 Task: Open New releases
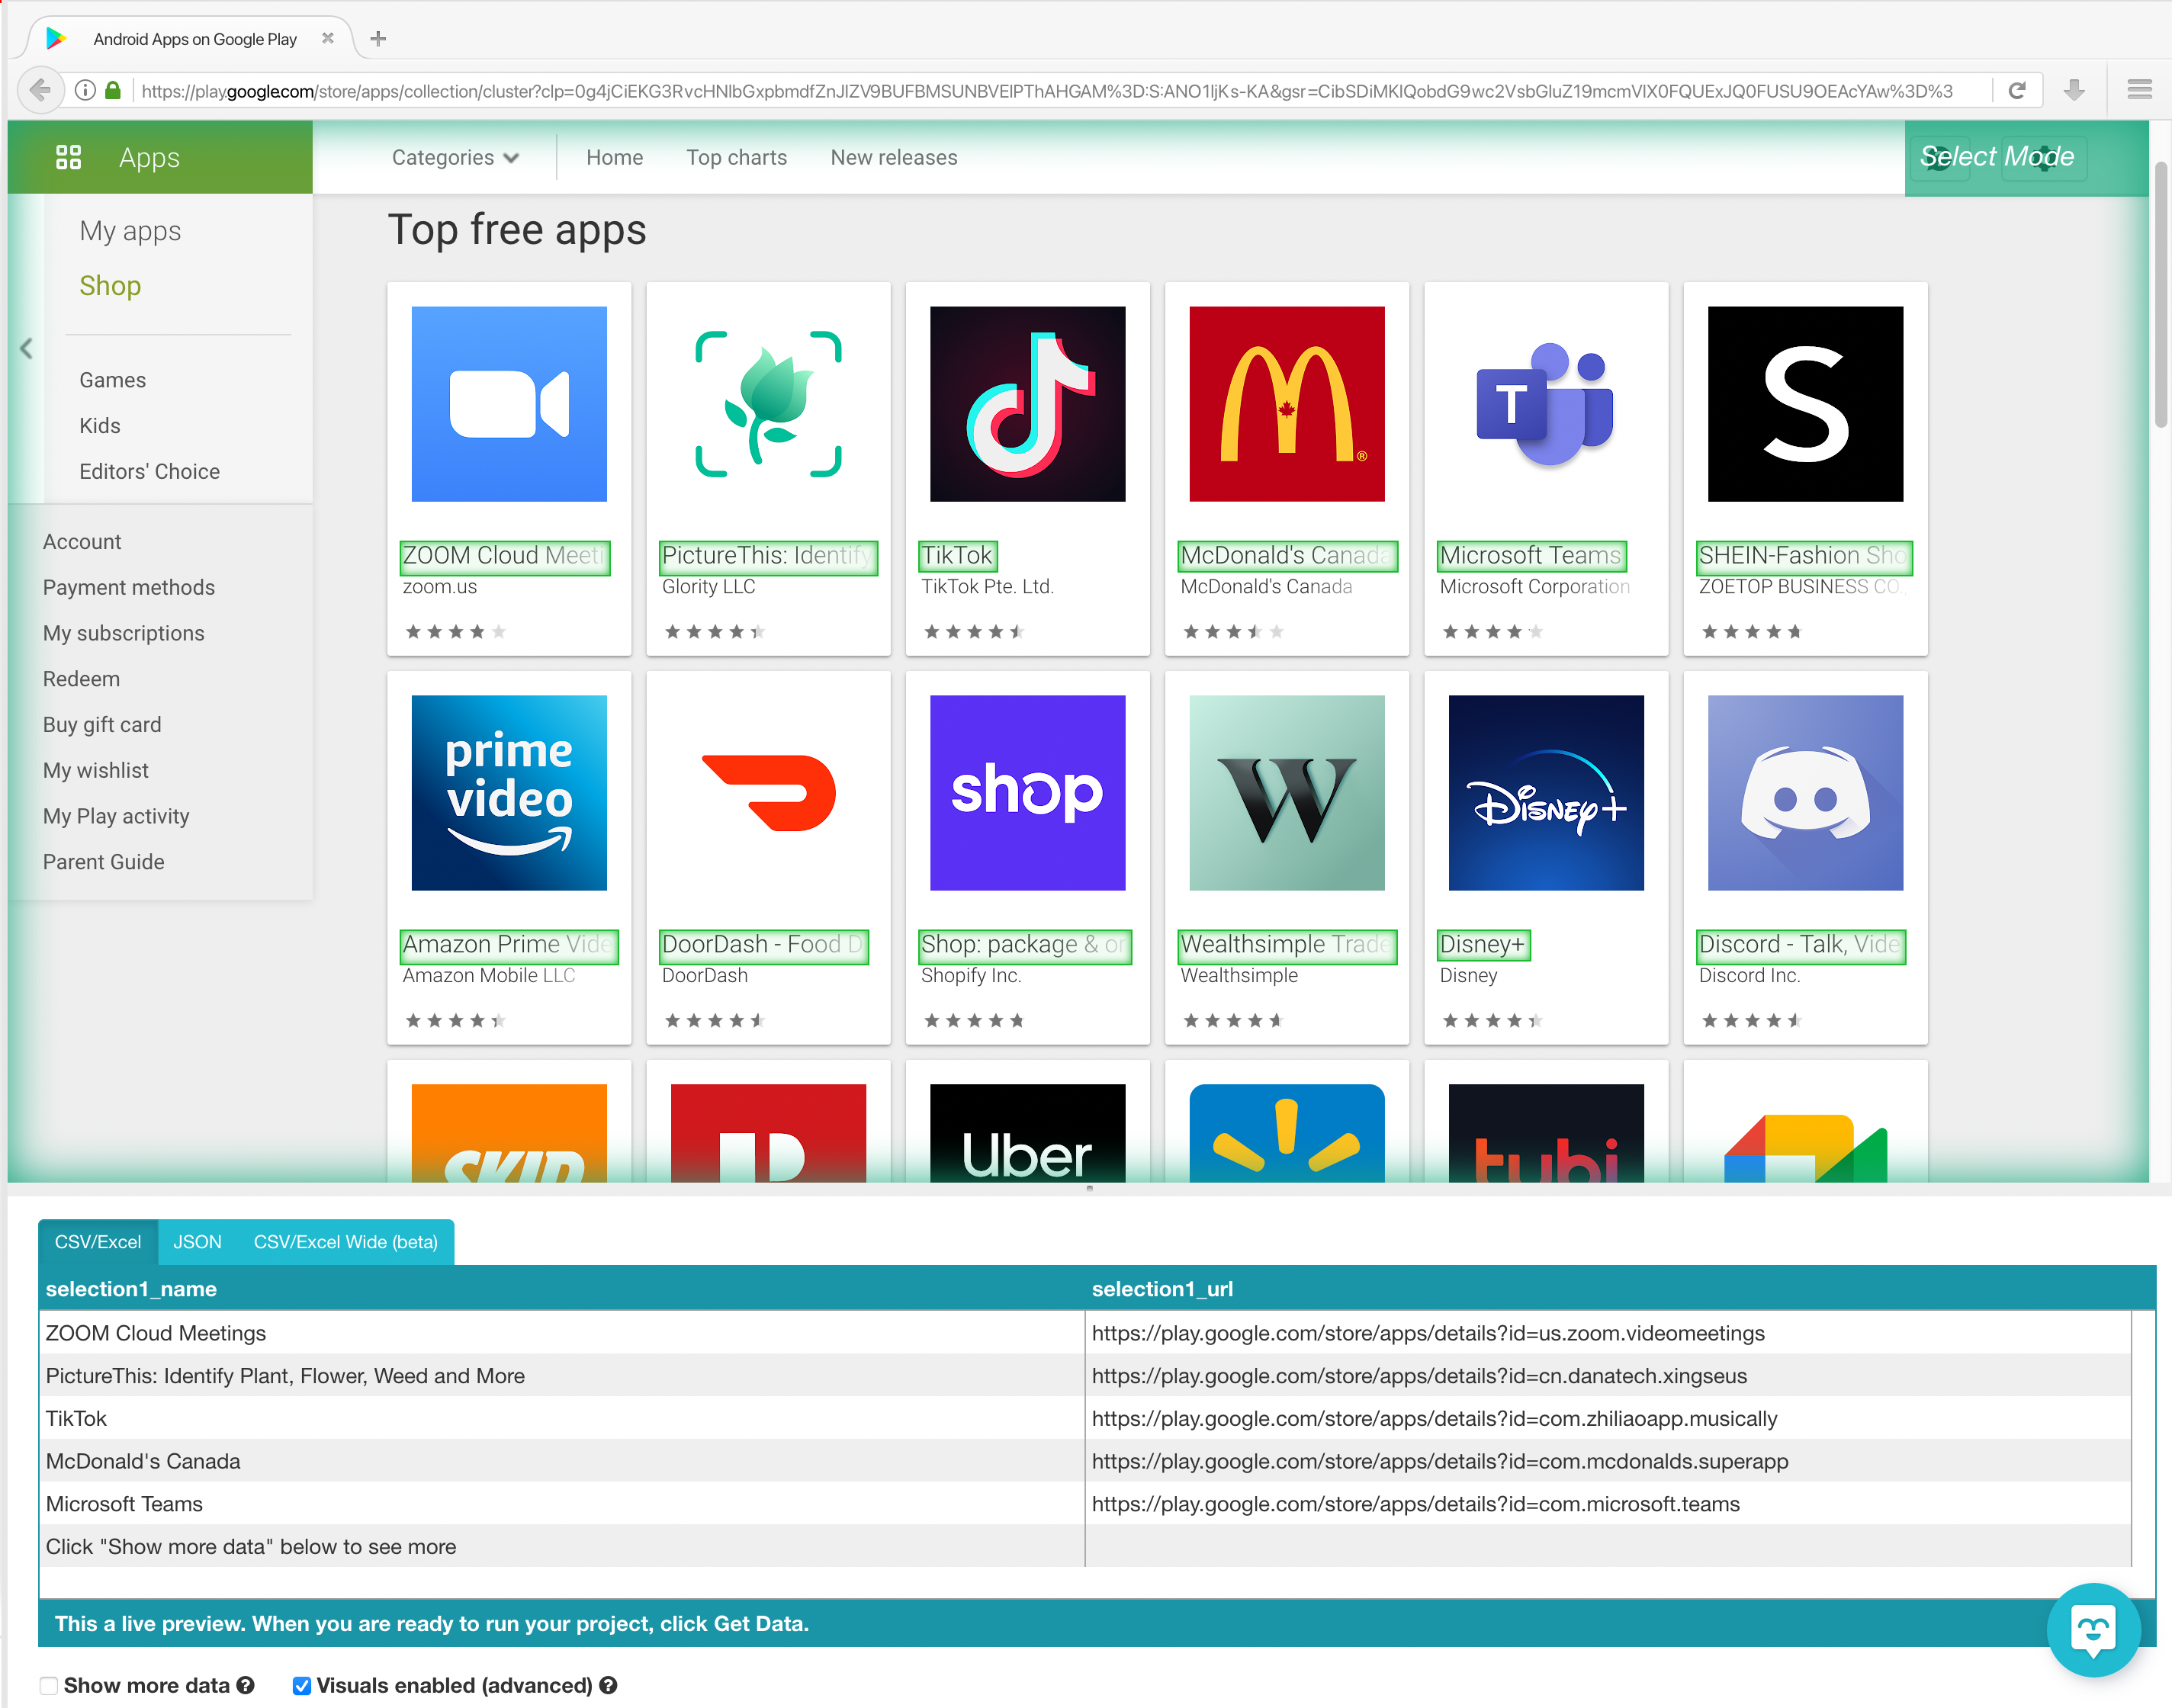(893, 157)
